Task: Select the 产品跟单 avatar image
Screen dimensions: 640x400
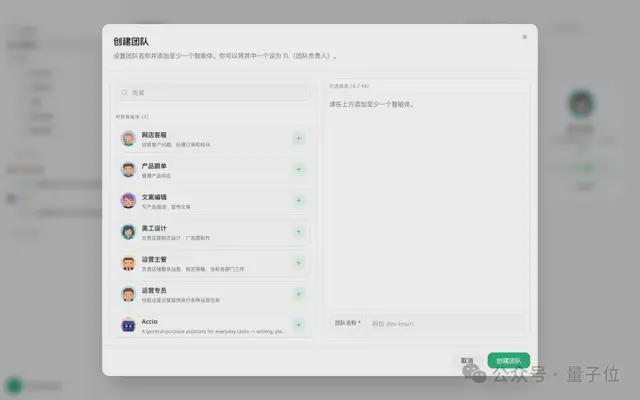Action: 128,169
